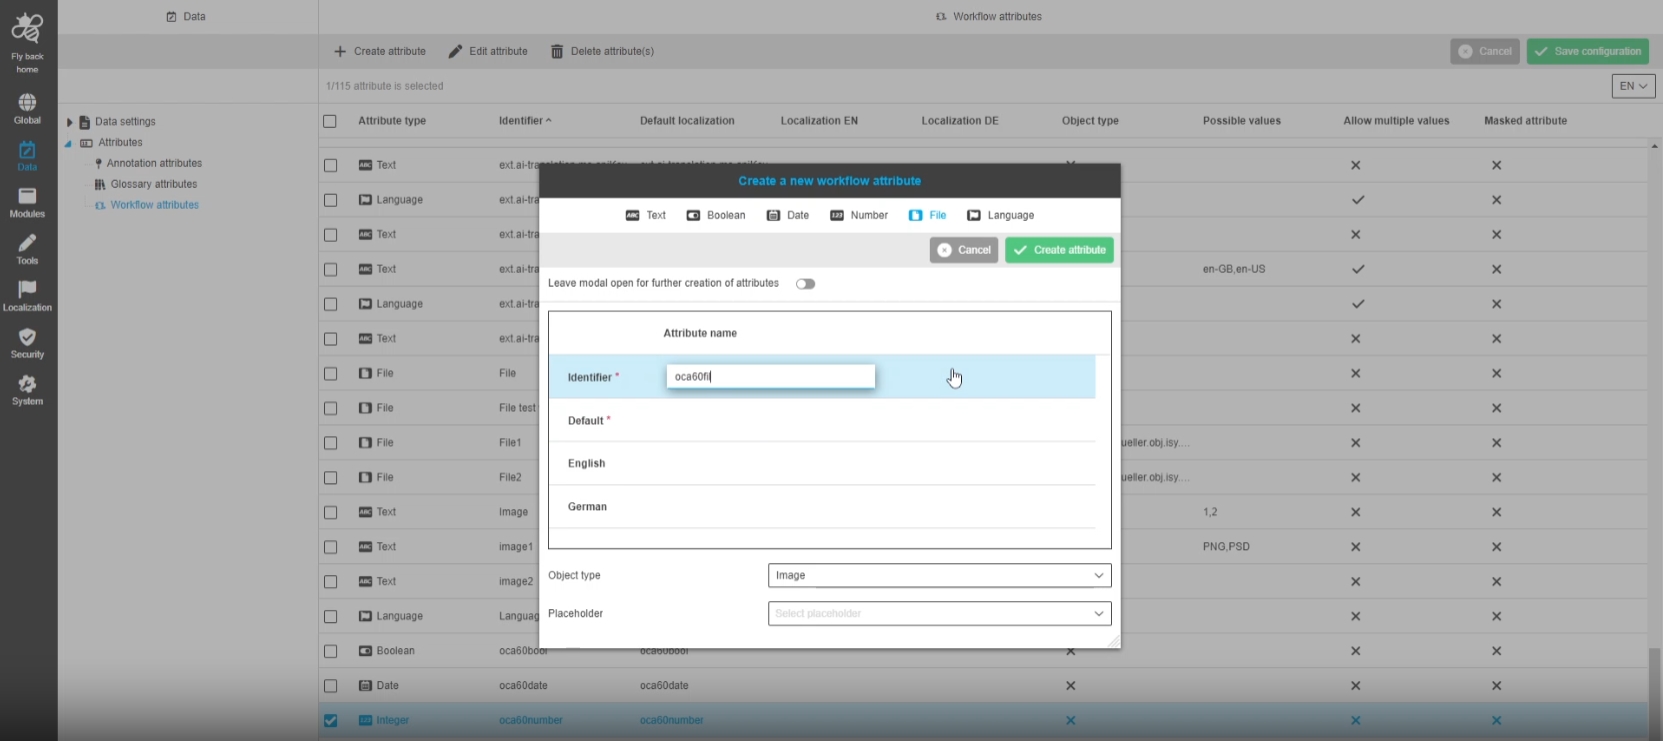Open the Modules section in the sidebar

[27, 203]
